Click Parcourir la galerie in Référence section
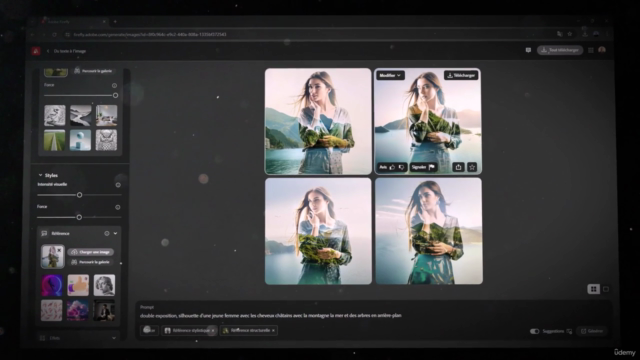This screenshot has height=360, width=640. coord(91,262)
